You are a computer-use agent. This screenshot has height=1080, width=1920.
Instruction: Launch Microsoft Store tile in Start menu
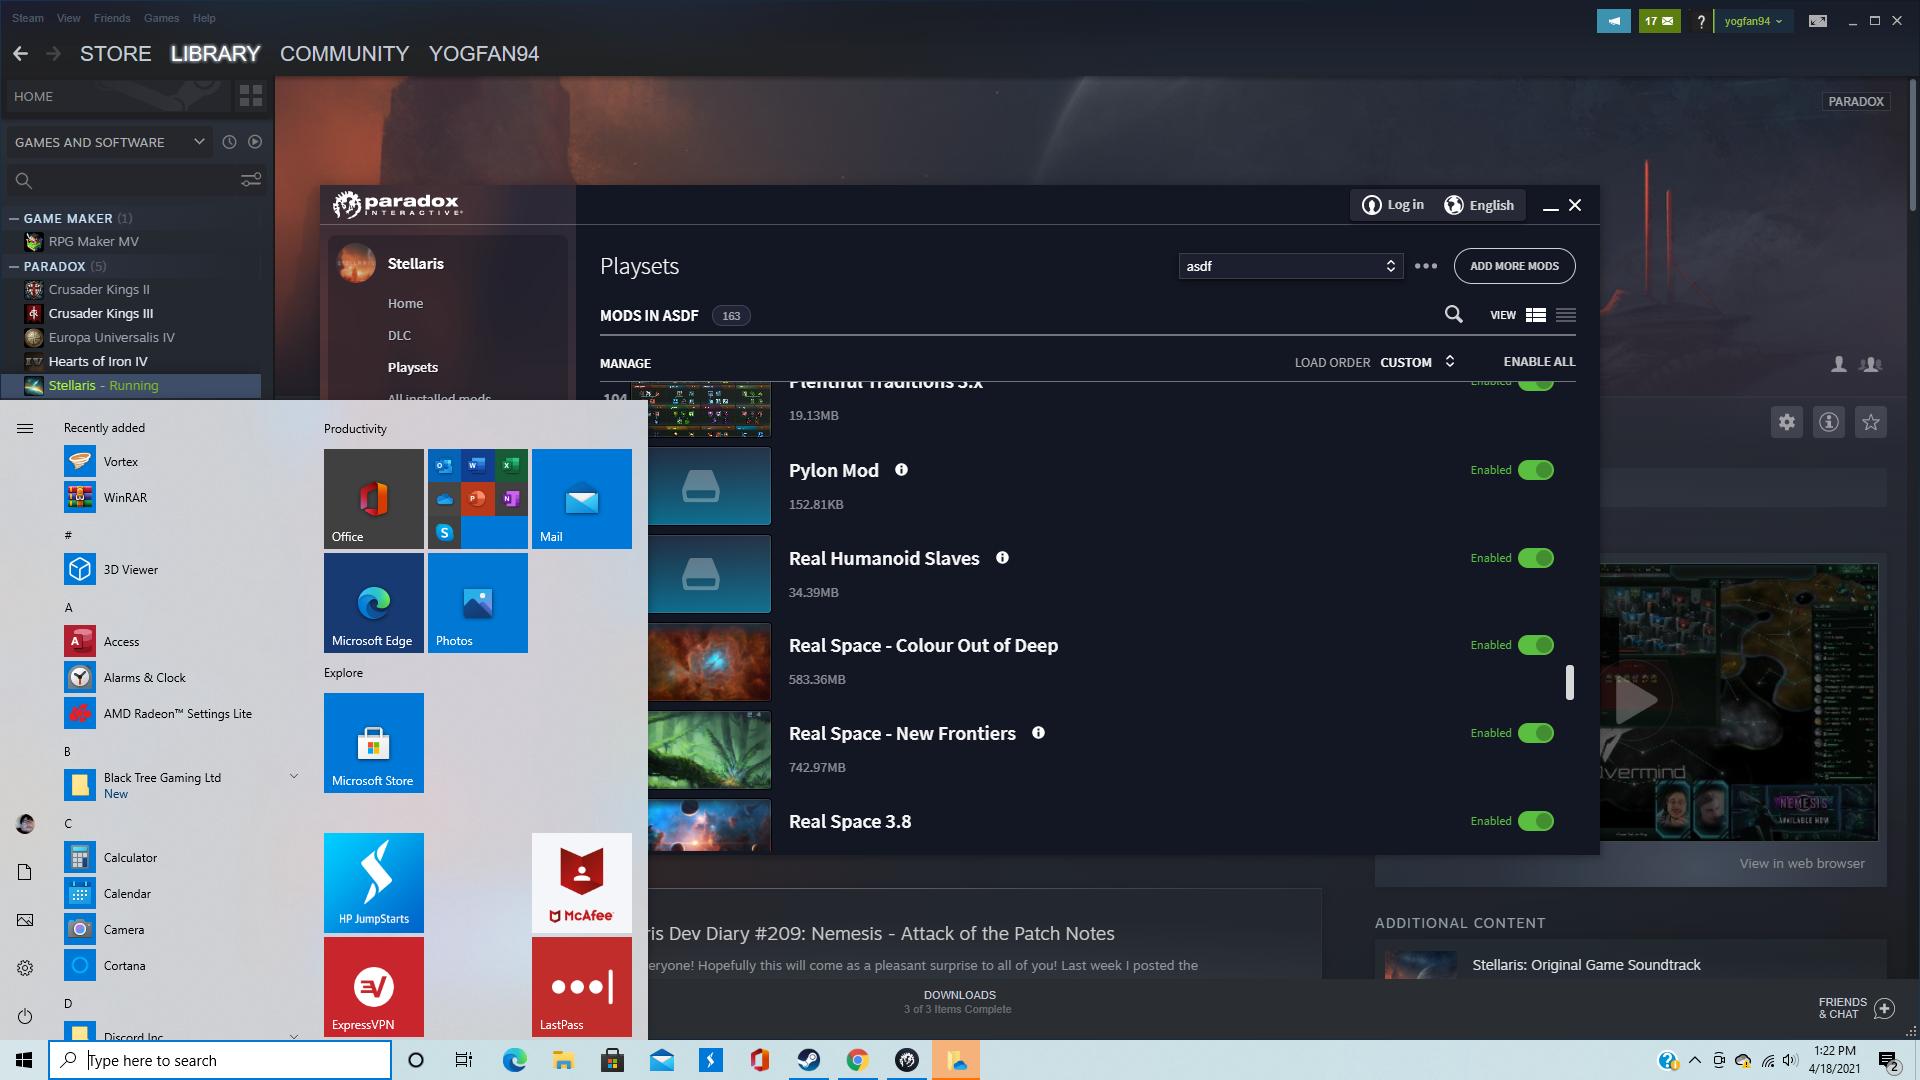pos(374,743)
